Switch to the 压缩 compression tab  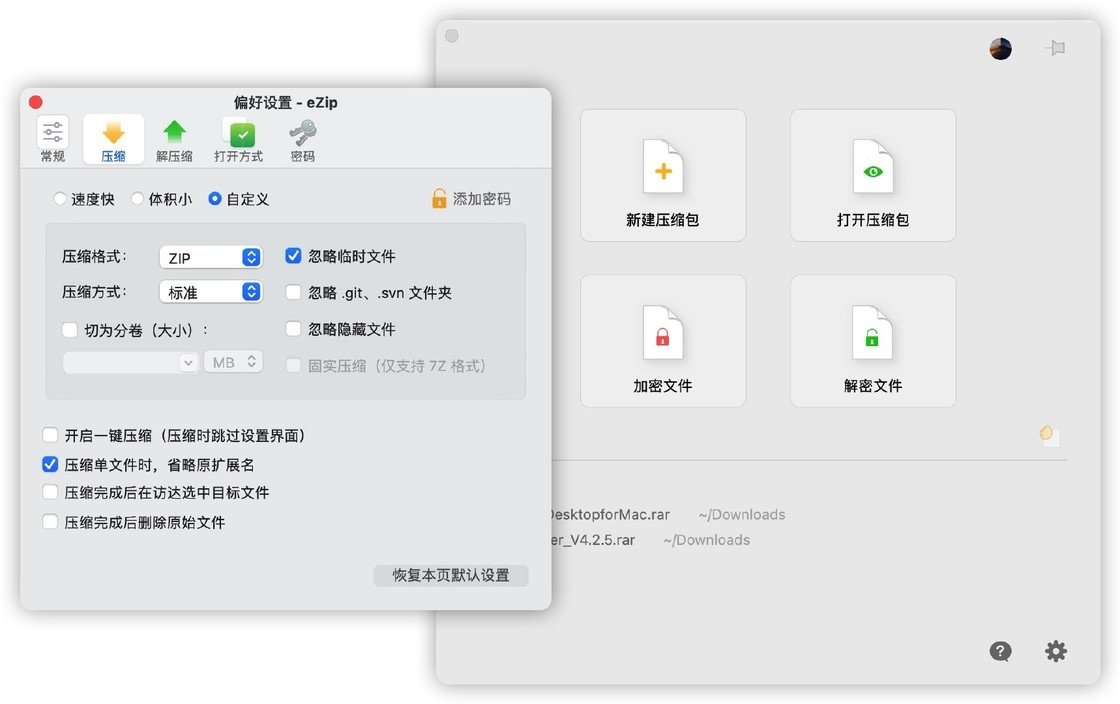[x=114, y=139]
